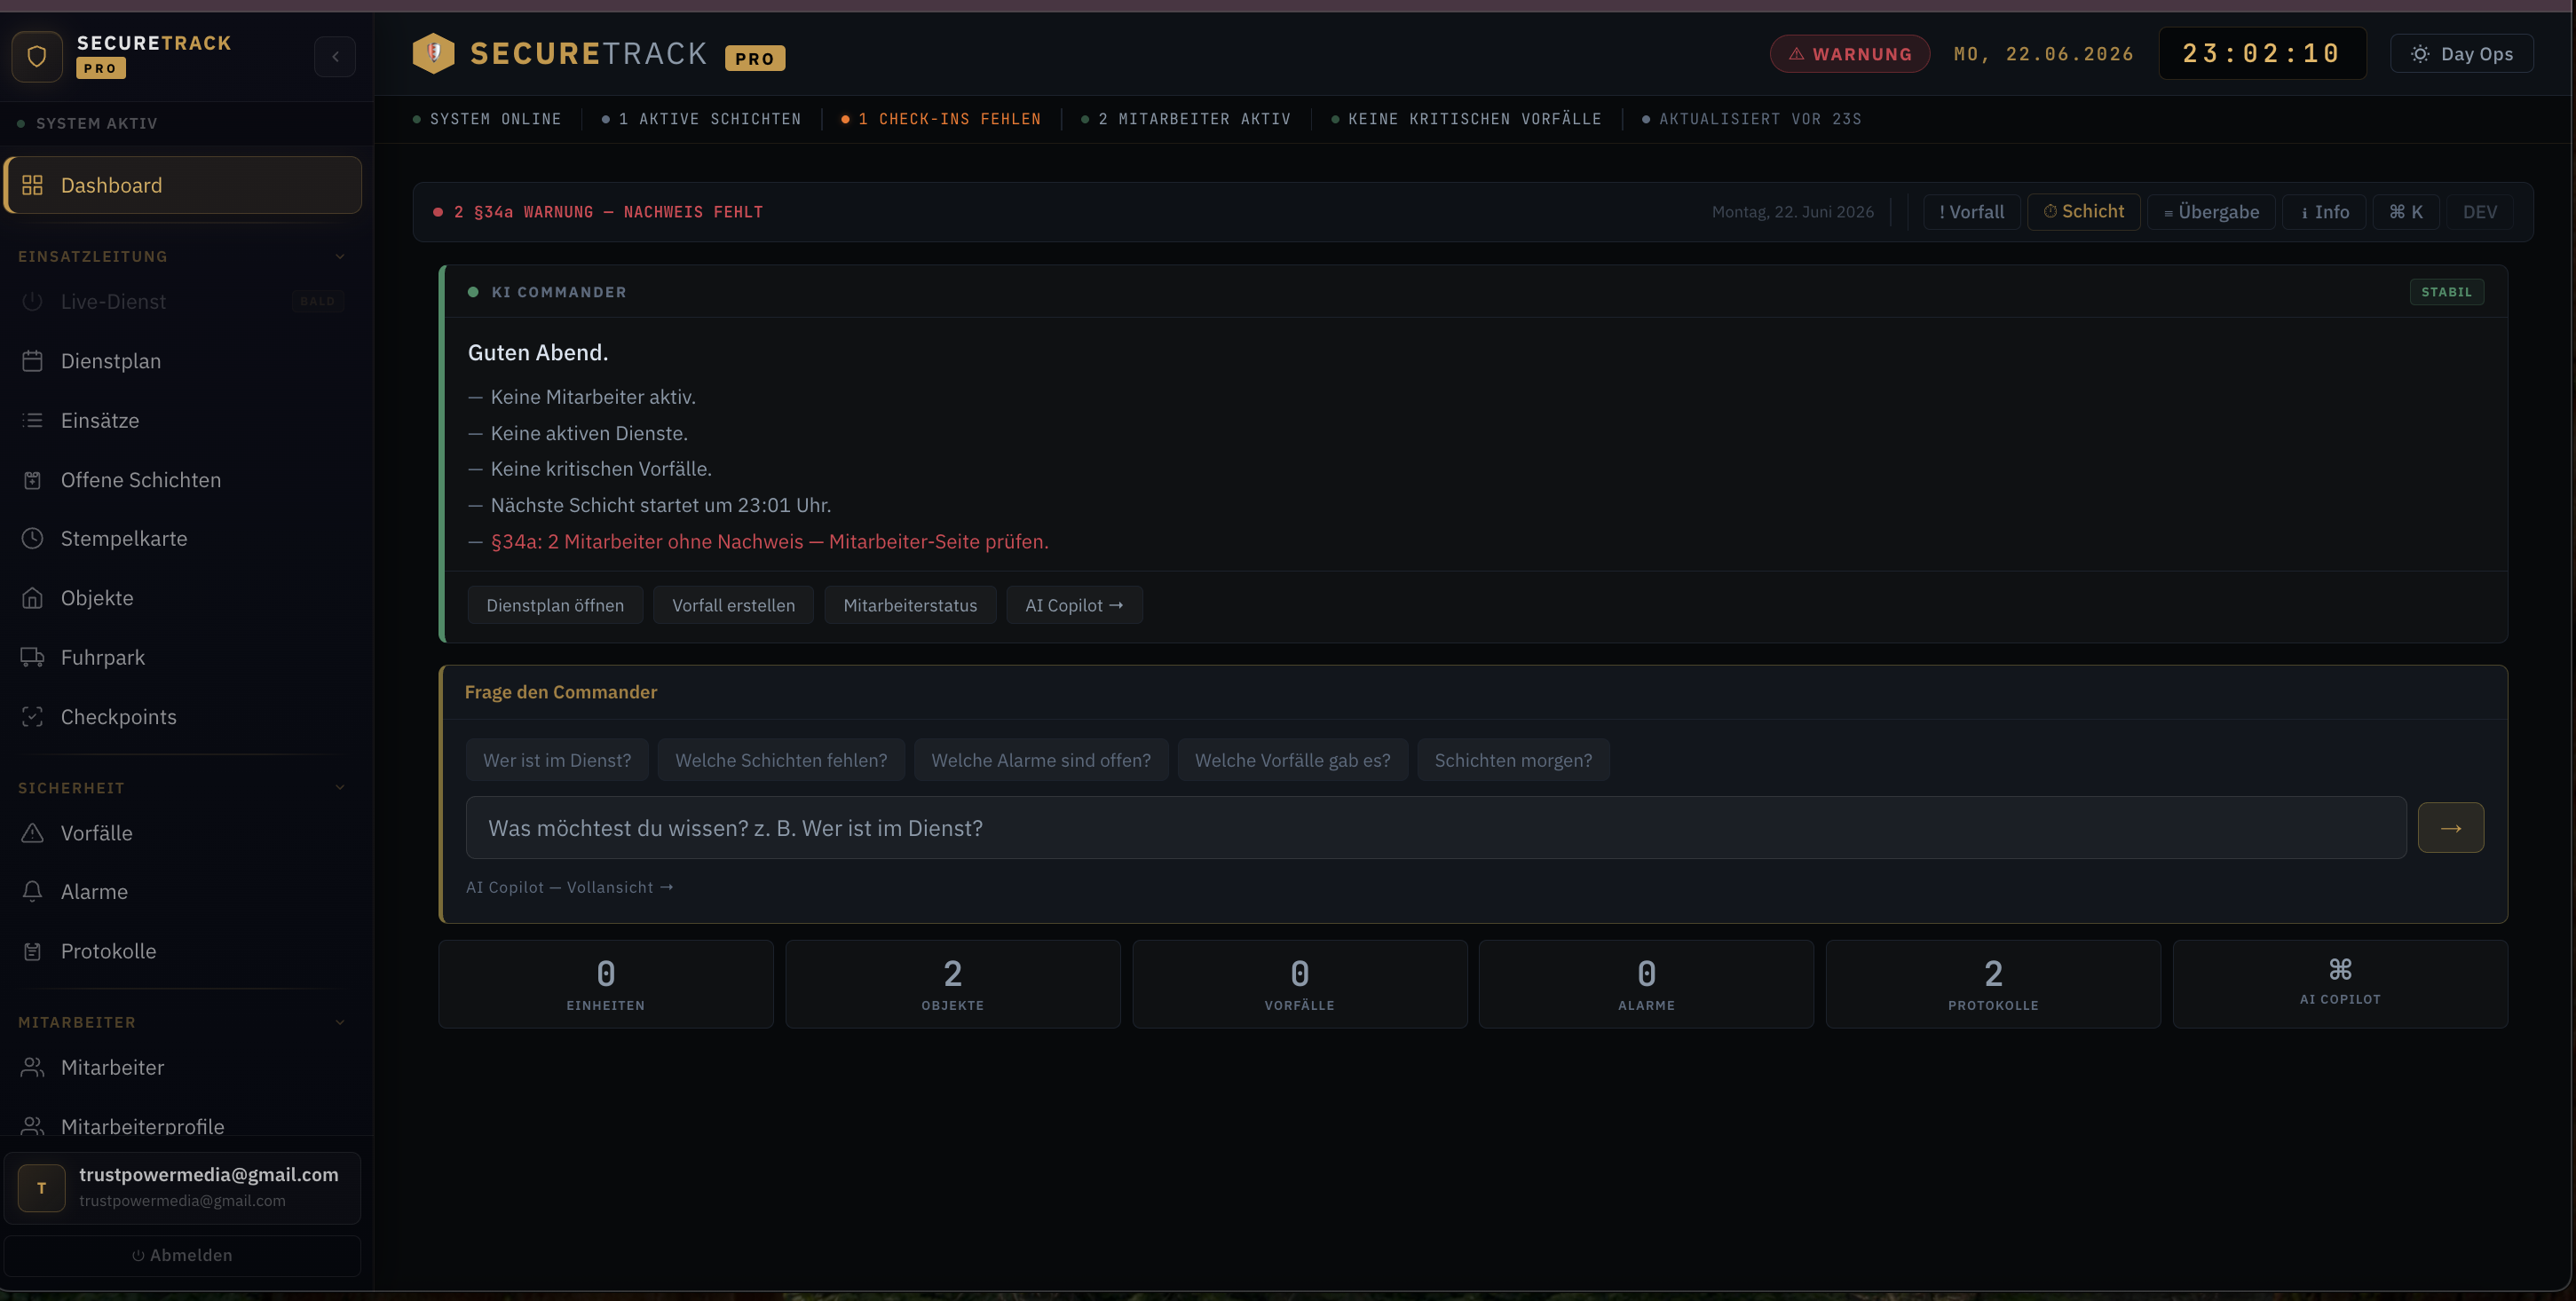Click the §34a Warnung Nachweis fehlt alert
The height and width of the screenshot is (1301, 2576).
coord(598,212)
